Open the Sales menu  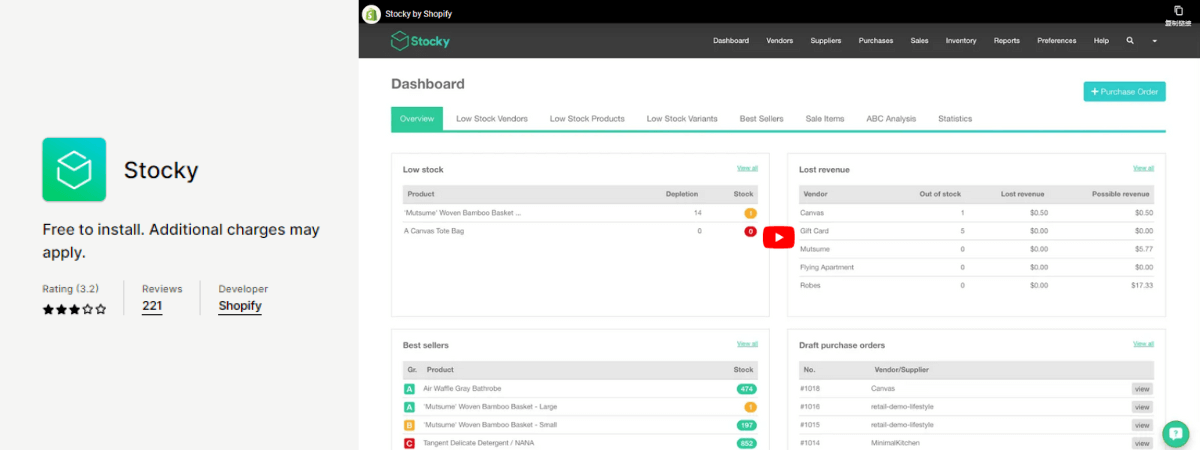[920, 41]
